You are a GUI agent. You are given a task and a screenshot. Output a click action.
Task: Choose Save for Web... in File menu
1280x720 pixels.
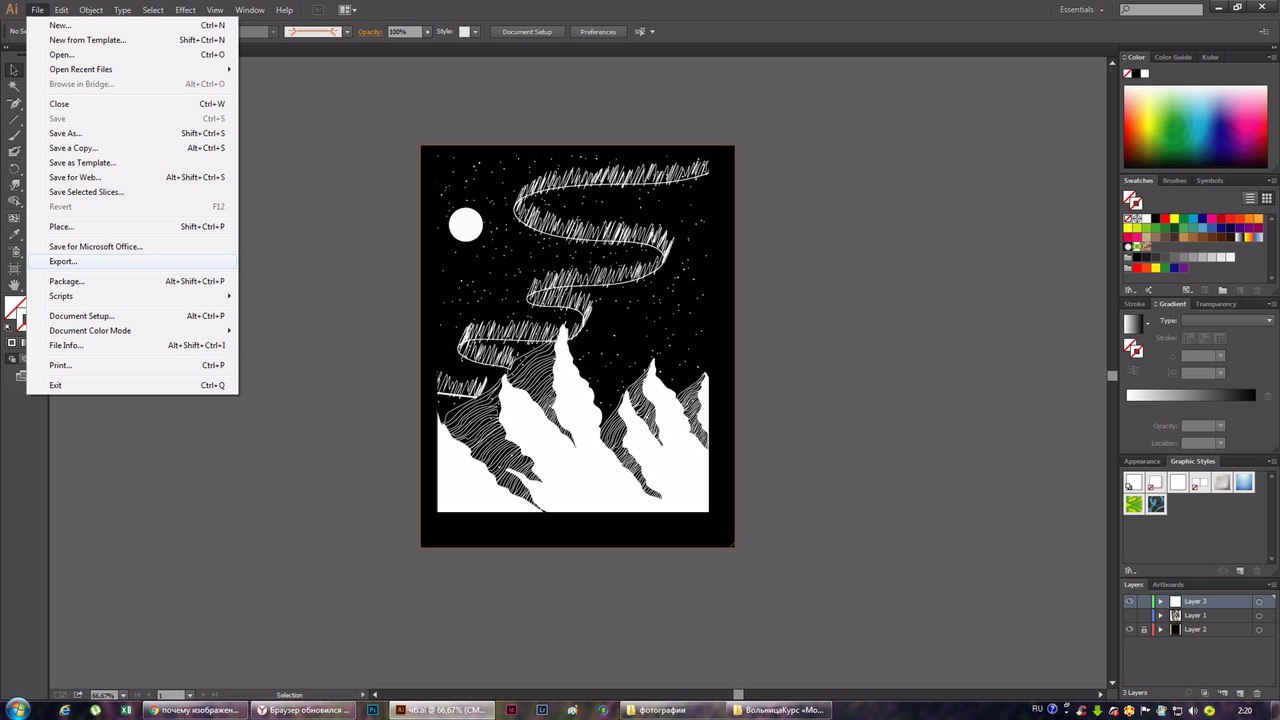coord(133,177)
